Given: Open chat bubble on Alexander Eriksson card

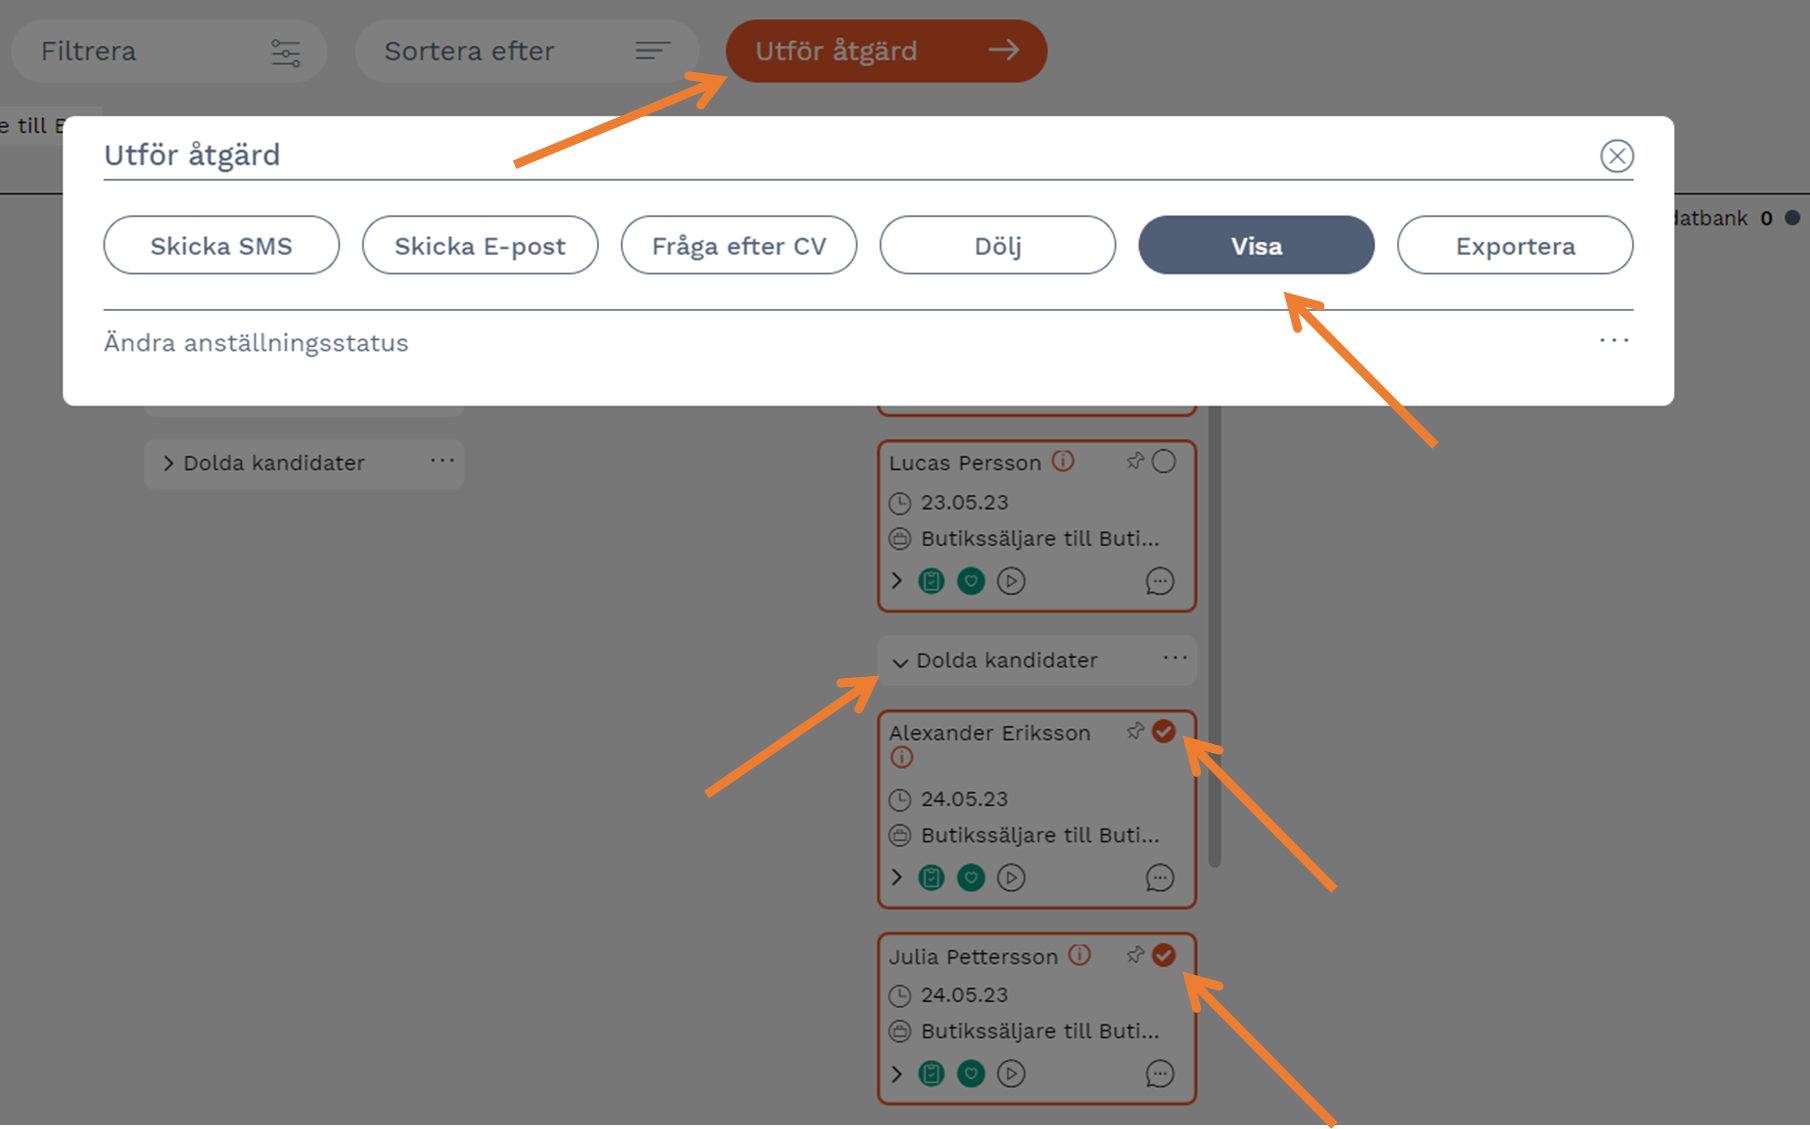Looking at the screenshot, I should 1159,878.
